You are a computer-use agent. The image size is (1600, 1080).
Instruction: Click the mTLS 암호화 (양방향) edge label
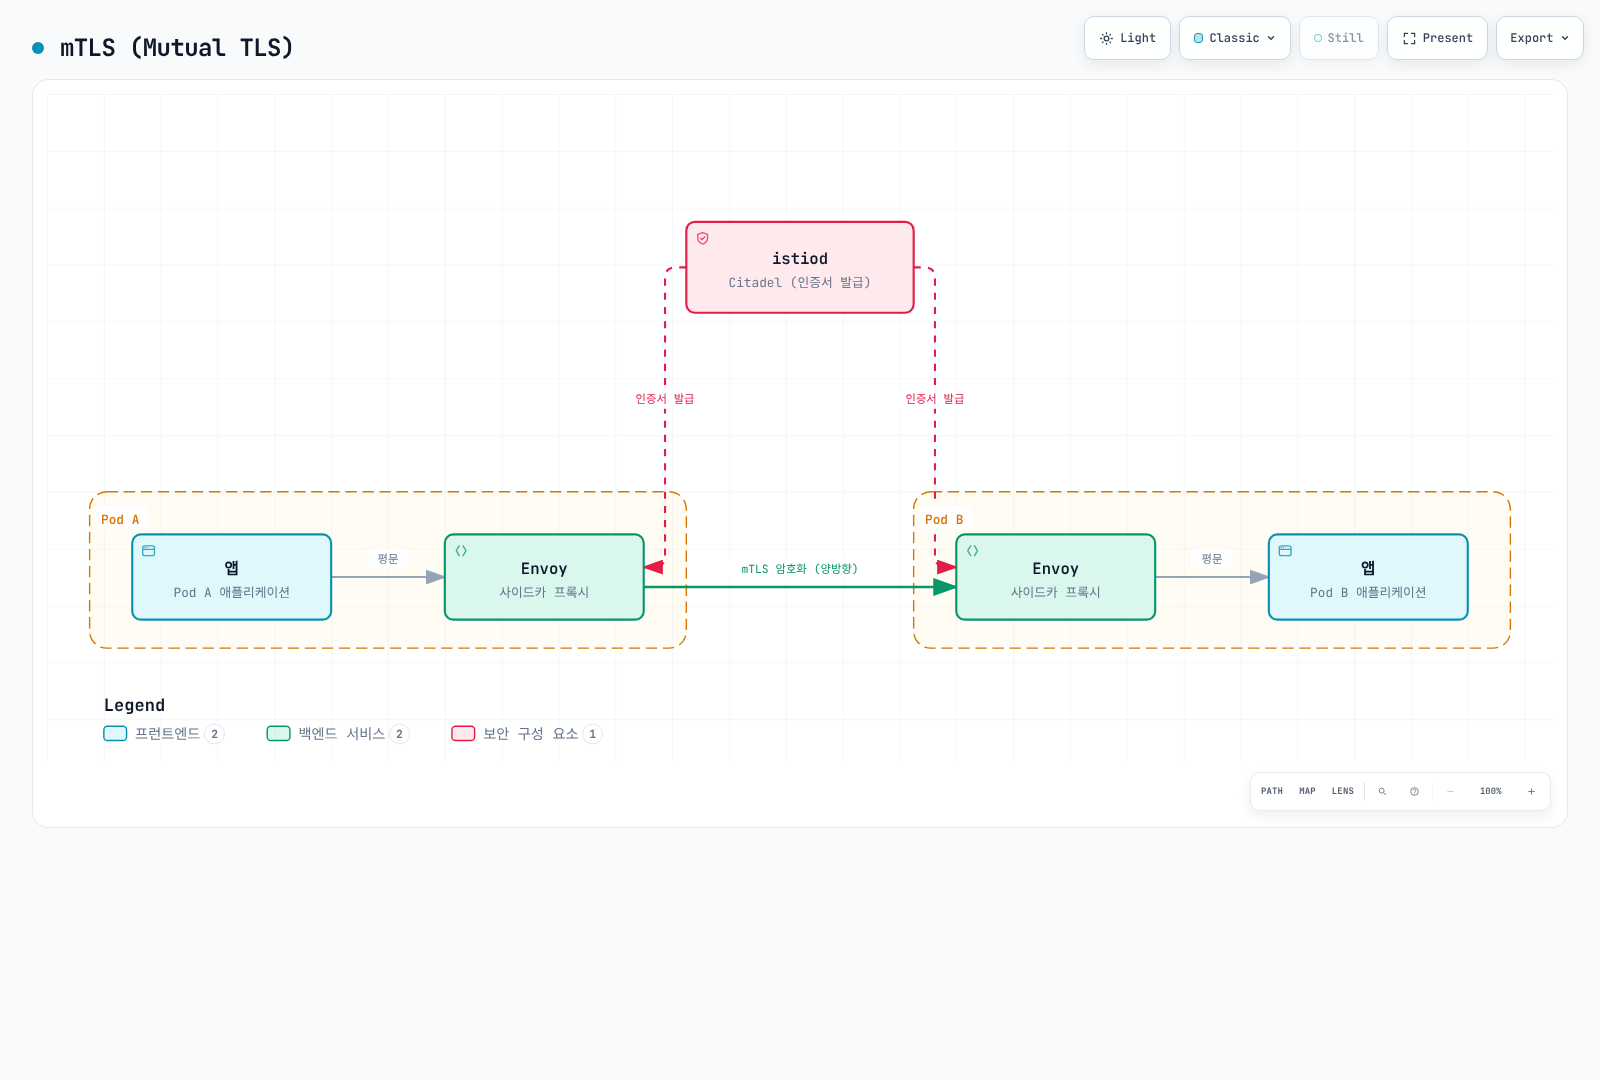pyautogui.click(x=799, y=569)
